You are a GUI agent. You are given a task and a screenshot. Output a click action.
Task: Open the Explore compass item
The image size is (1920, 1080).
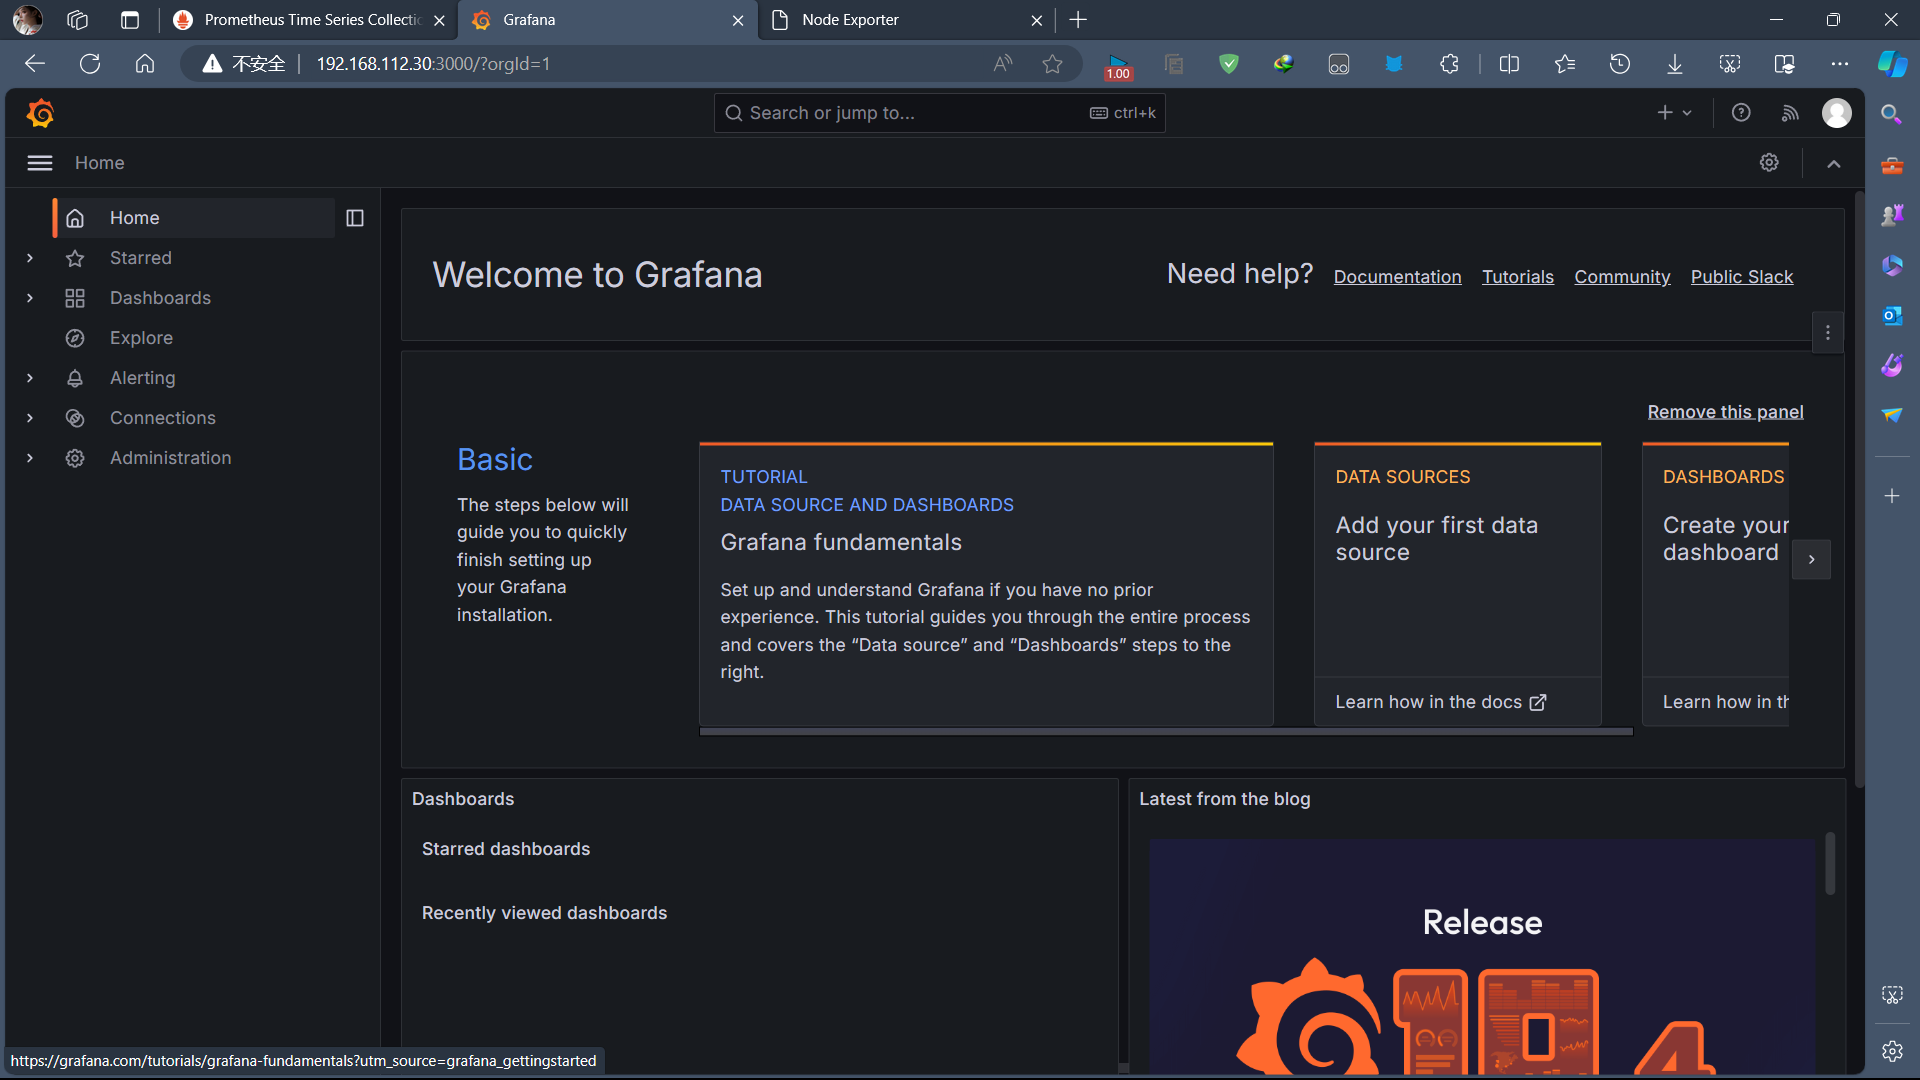pyautogui.click(x=141, y=338)
